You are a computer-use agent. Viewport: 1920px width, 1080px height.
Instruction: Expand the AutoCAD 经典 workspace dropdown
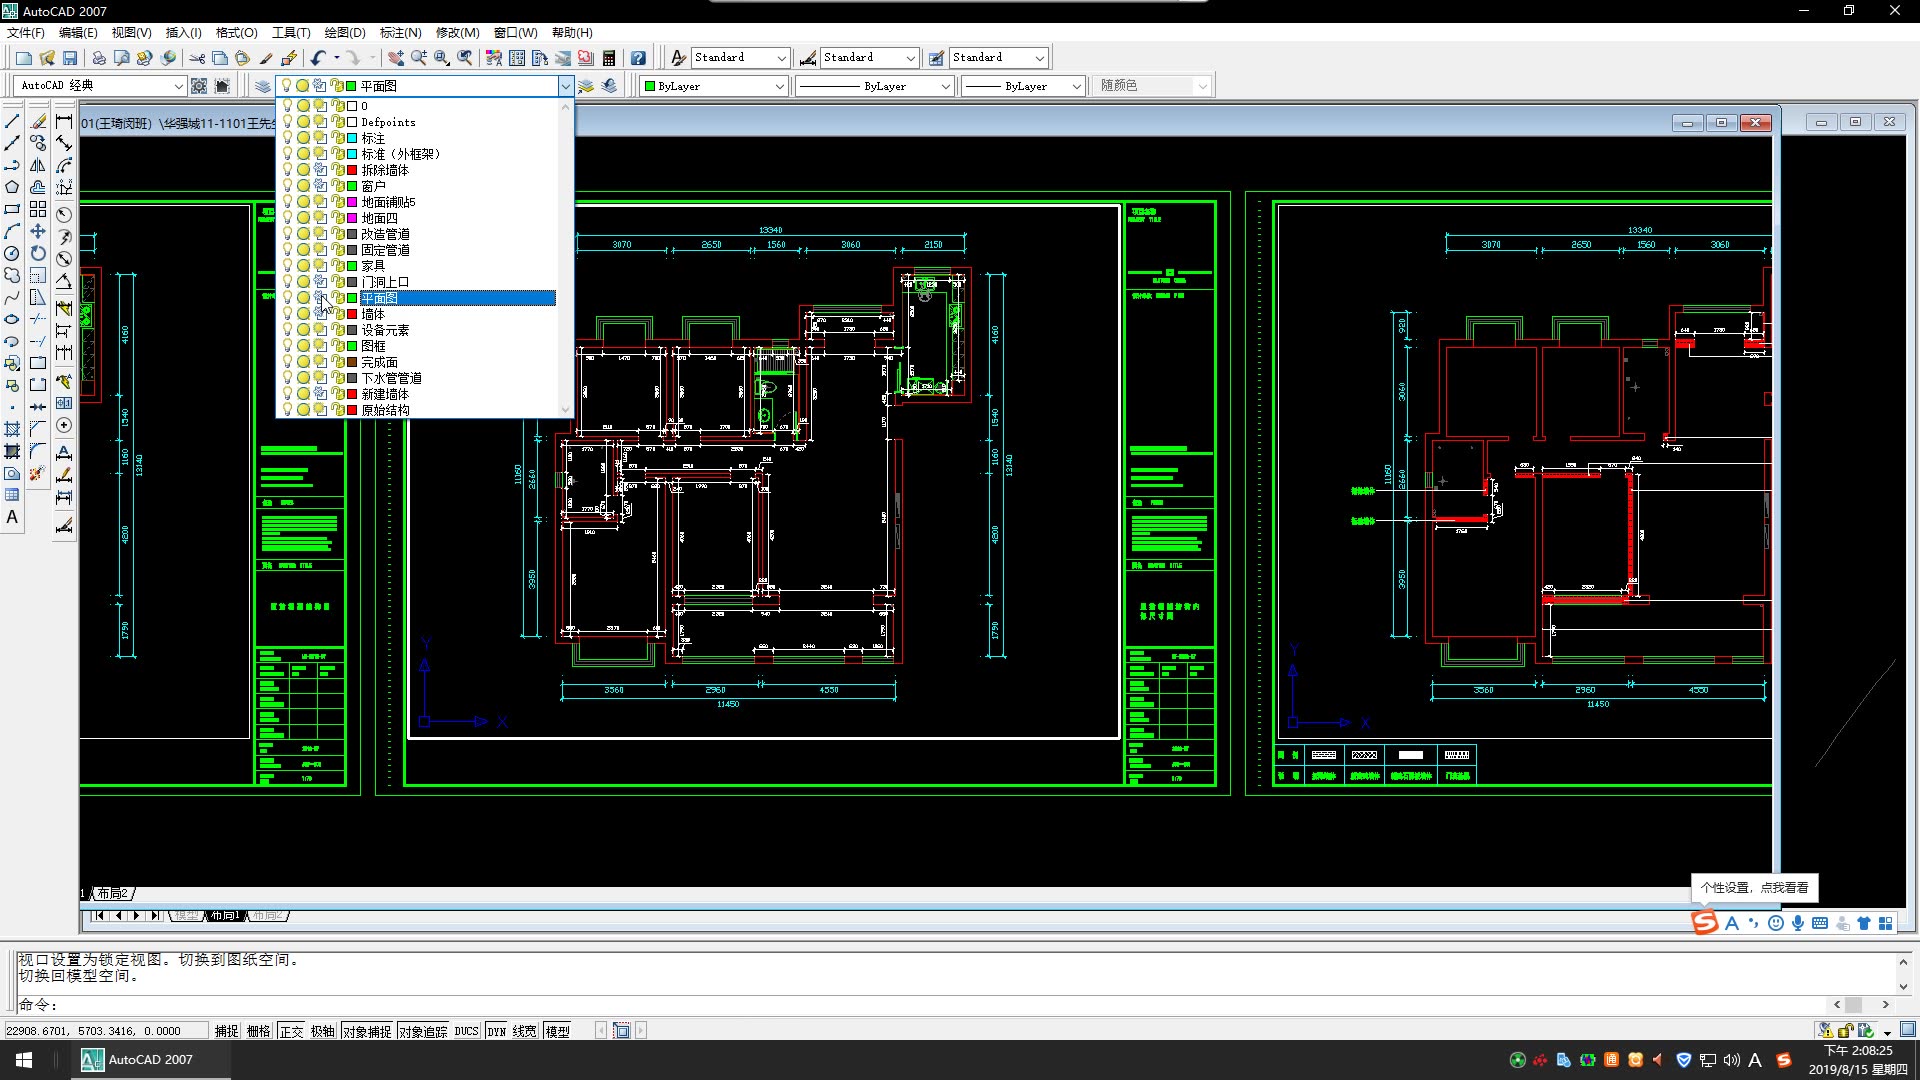click(179, 86)
